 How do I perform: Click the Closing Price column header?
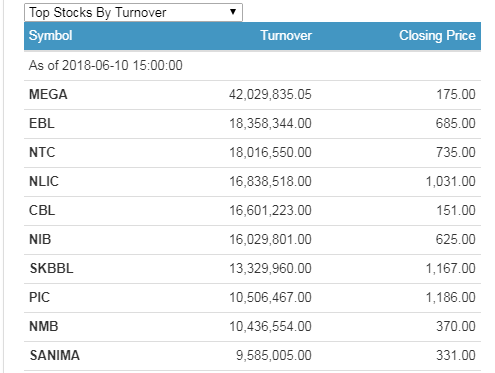[x=437, y=36]
